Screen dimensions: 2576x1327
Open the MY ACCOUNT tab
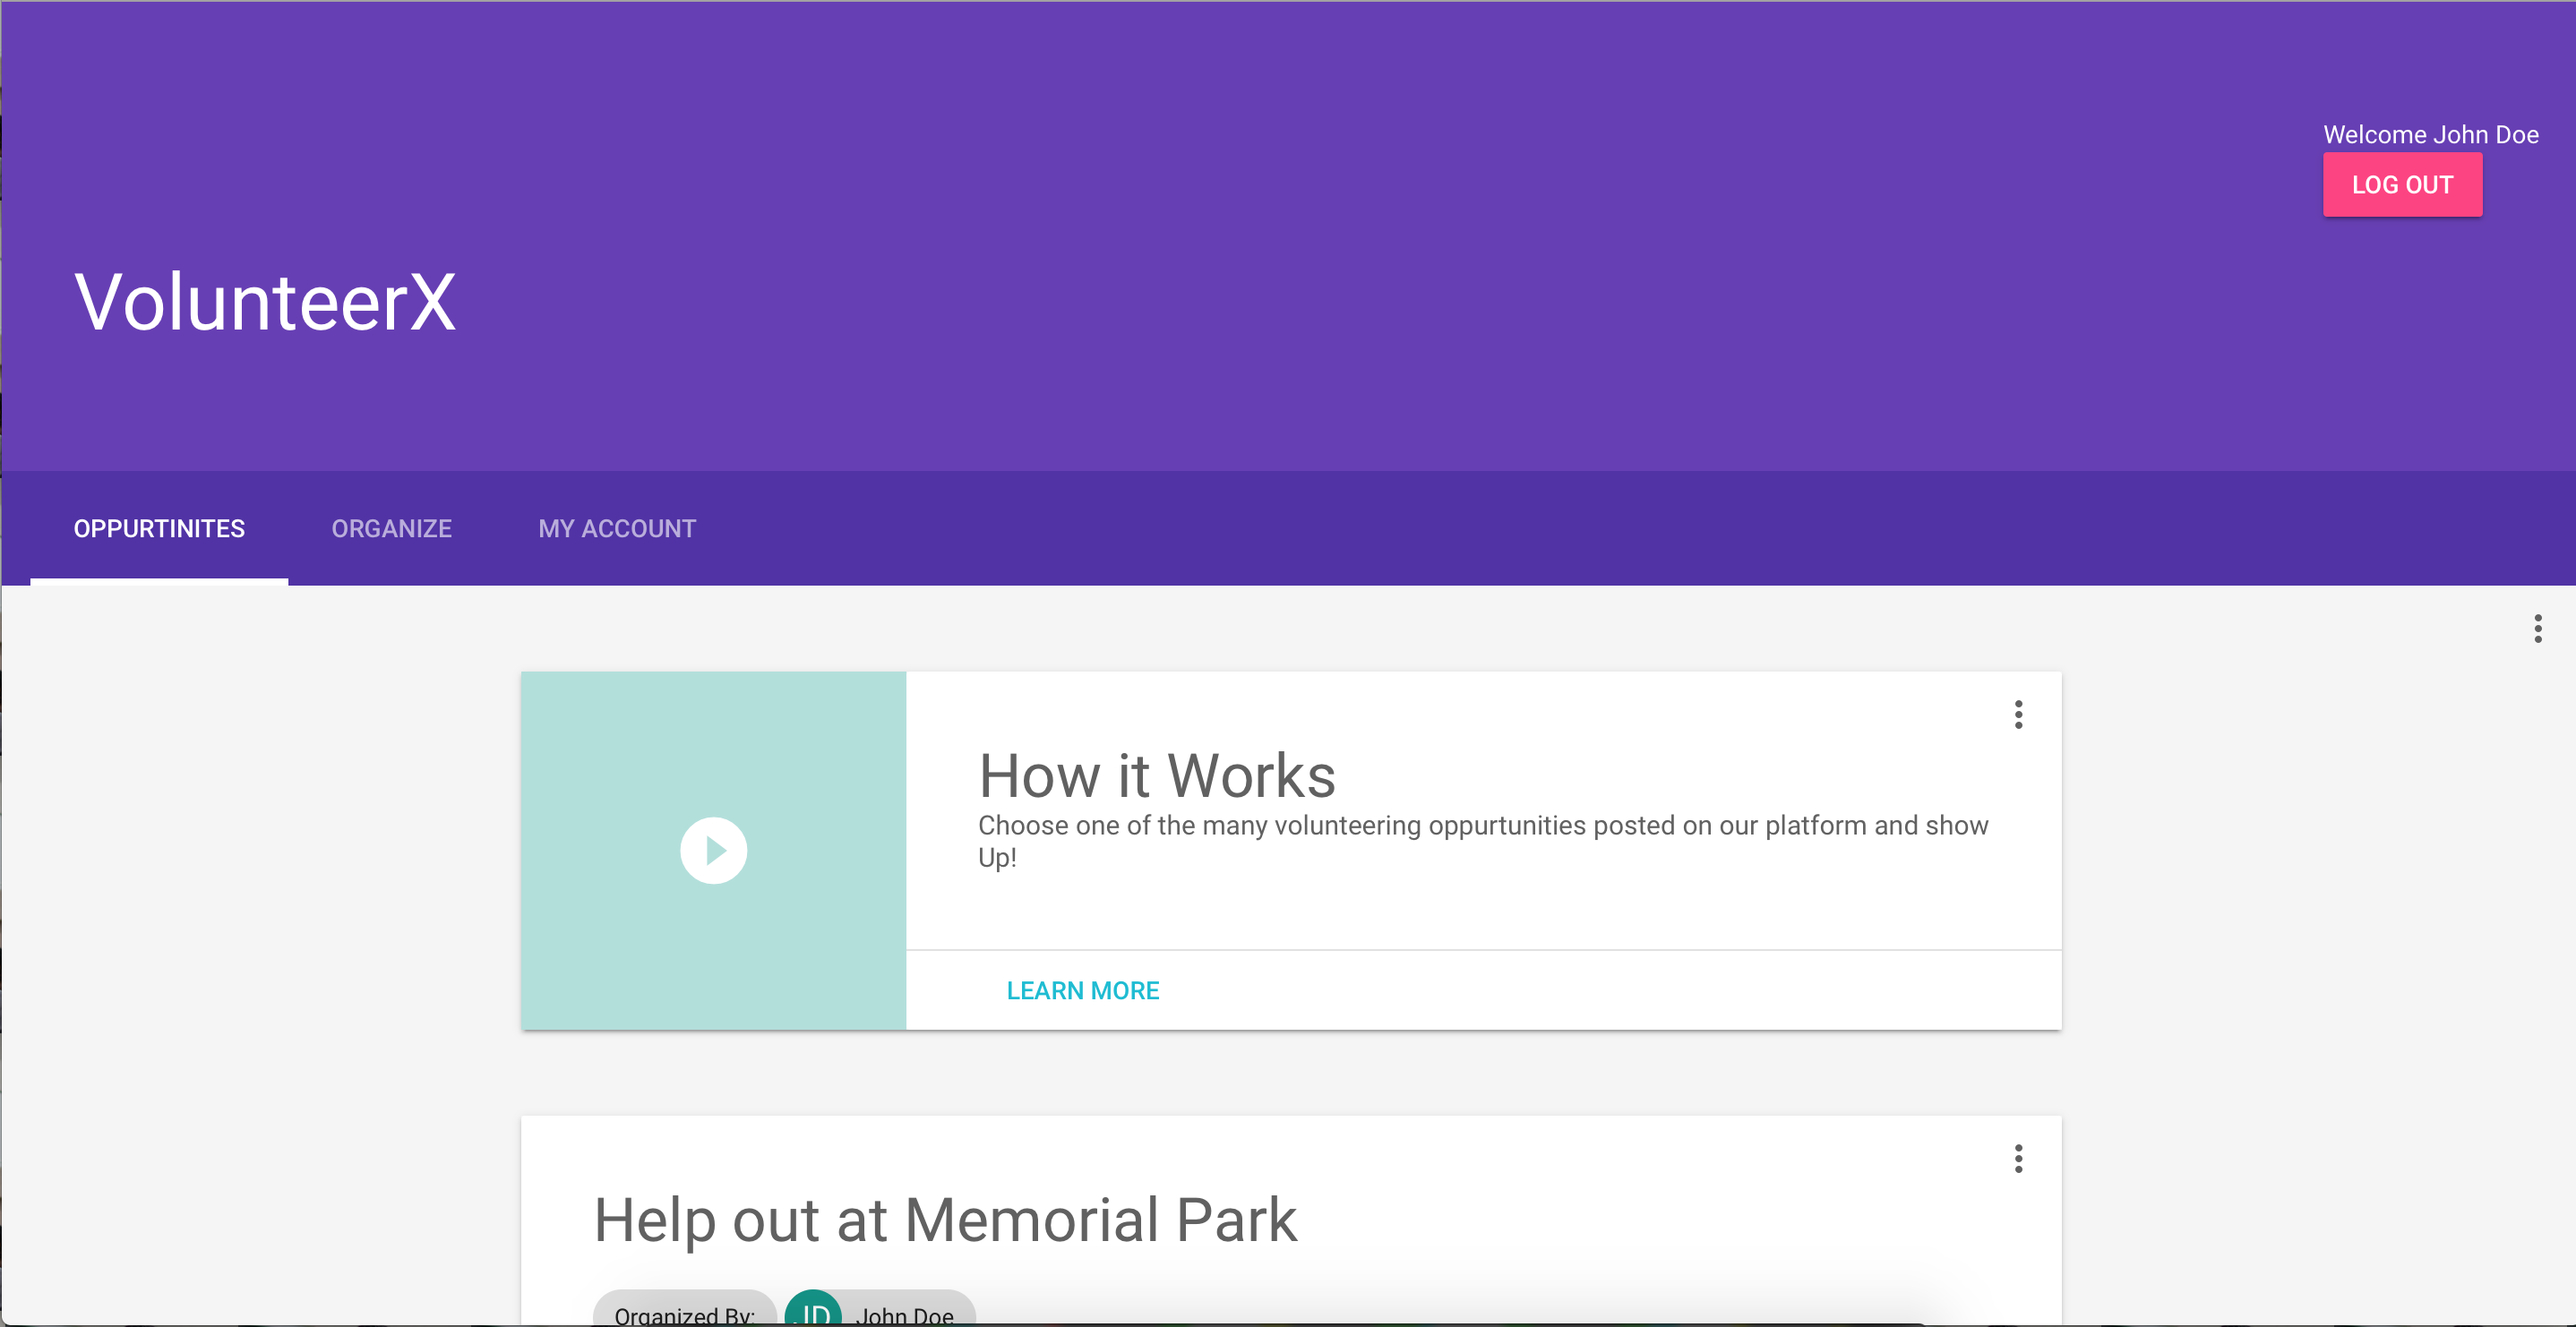616,528
